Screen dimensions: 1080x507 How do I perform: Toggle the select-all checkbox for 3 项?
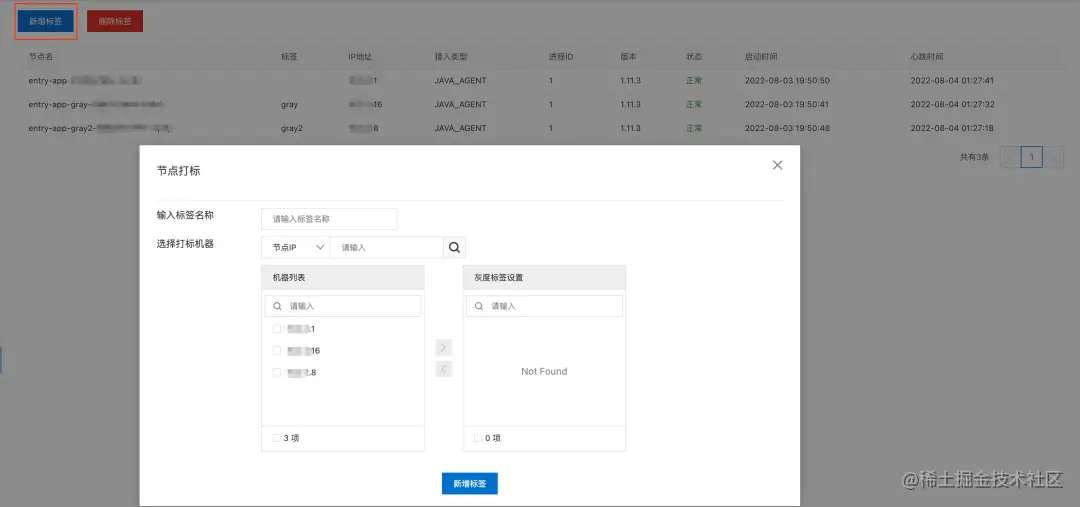point(276,438)
